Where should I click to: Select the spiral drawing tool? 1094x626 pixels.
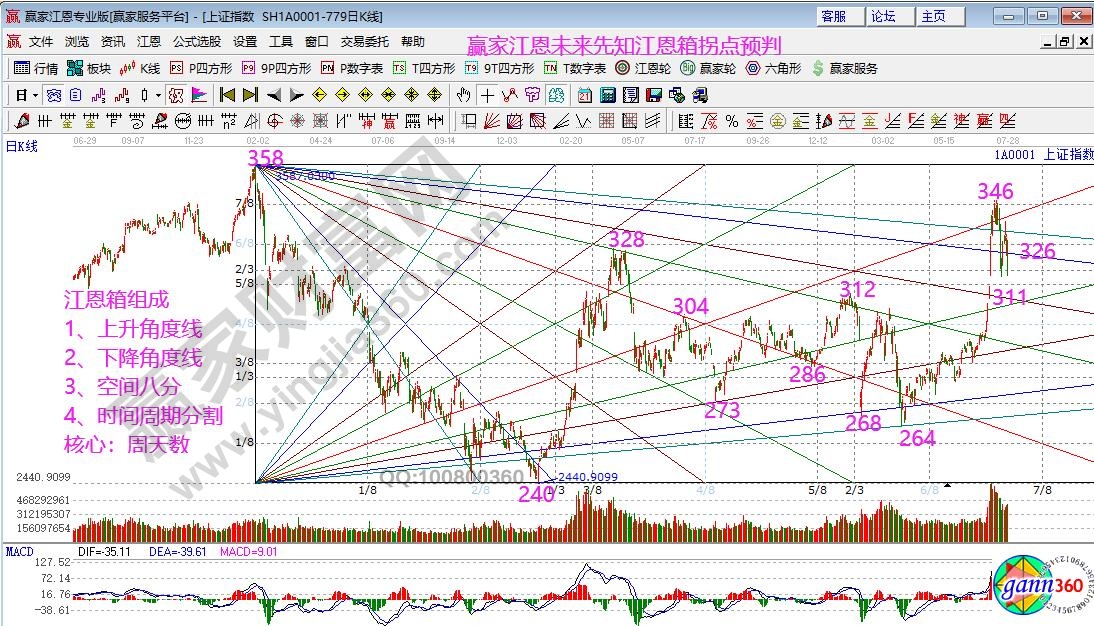coord(137,121)
